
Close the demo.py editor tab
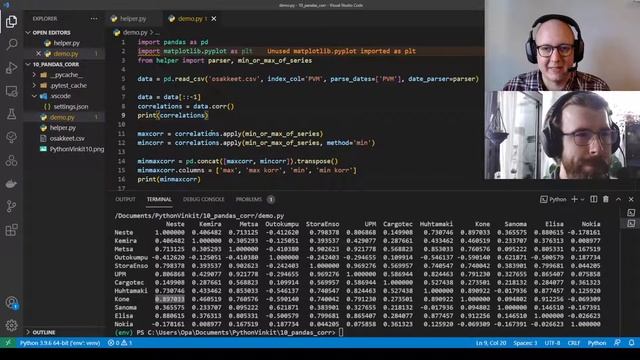(214, 19)
